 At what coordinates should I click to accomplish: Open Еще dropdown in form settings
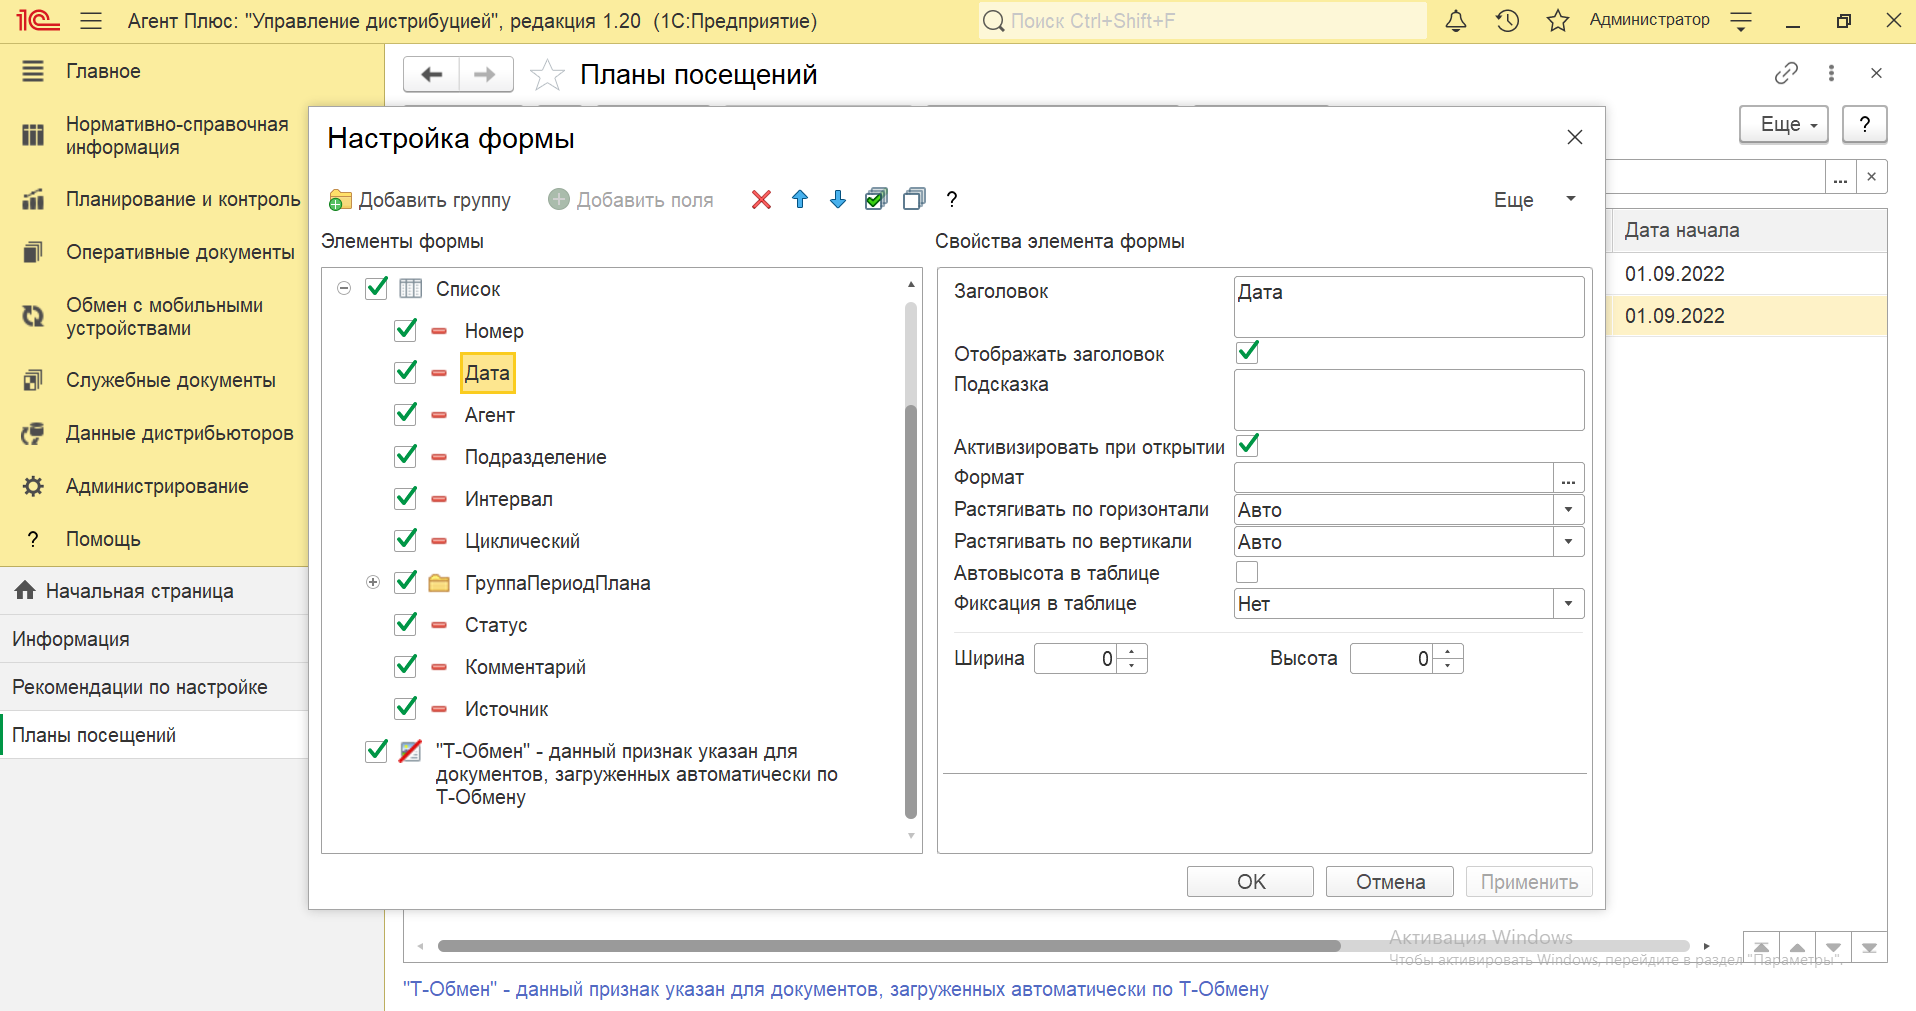pos(1535,200)
